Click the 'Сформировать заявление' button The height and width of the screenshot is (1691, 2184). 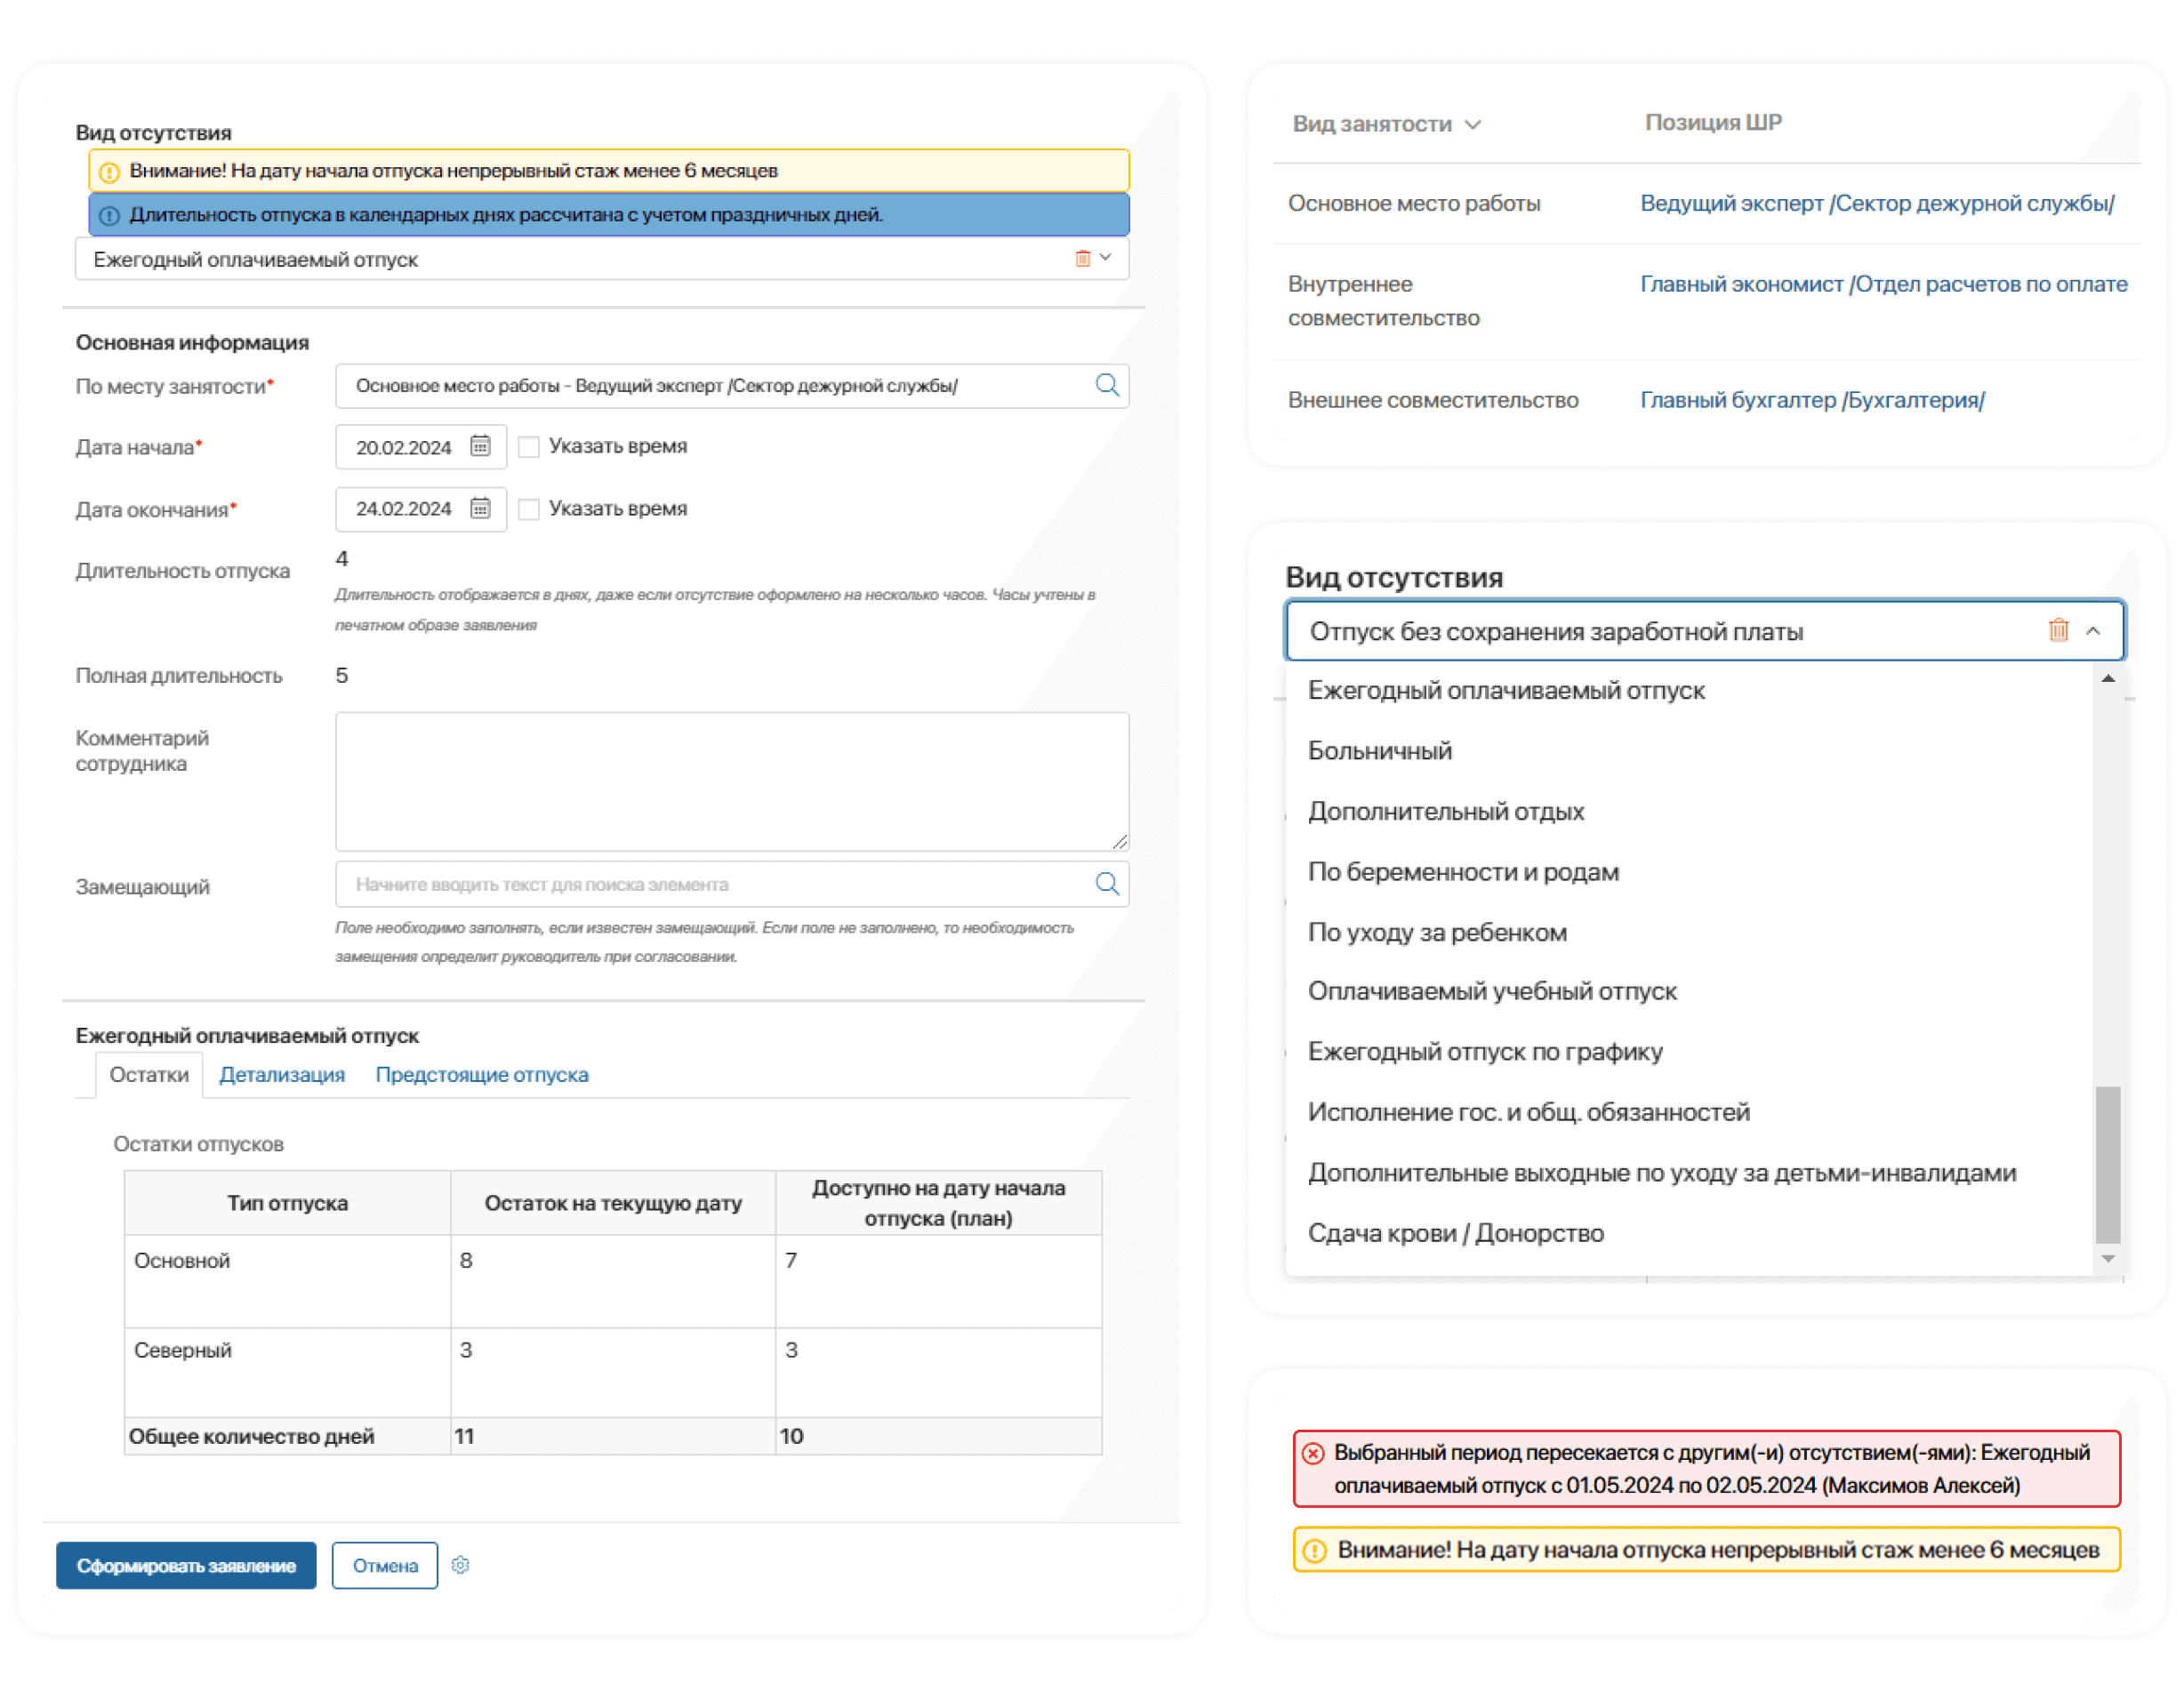pyautogui.click(x=186, y=1565)
